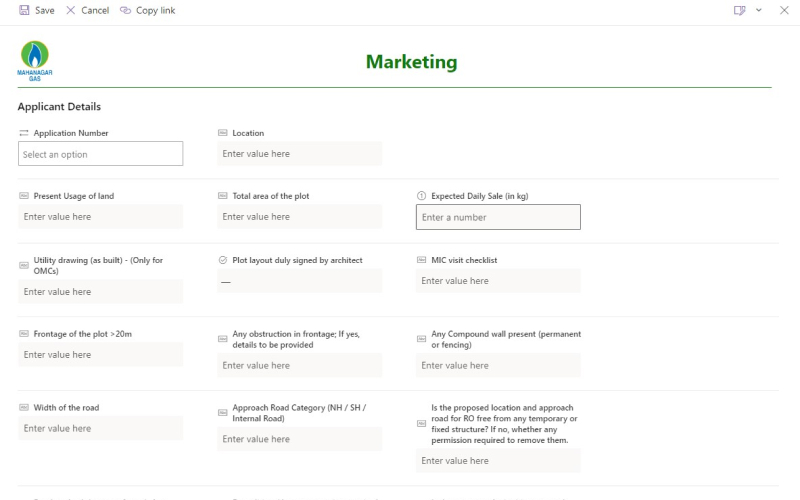
Task: Click the Save floppy-disk icon
Action: pyautogui.click(x=24, y=10)
